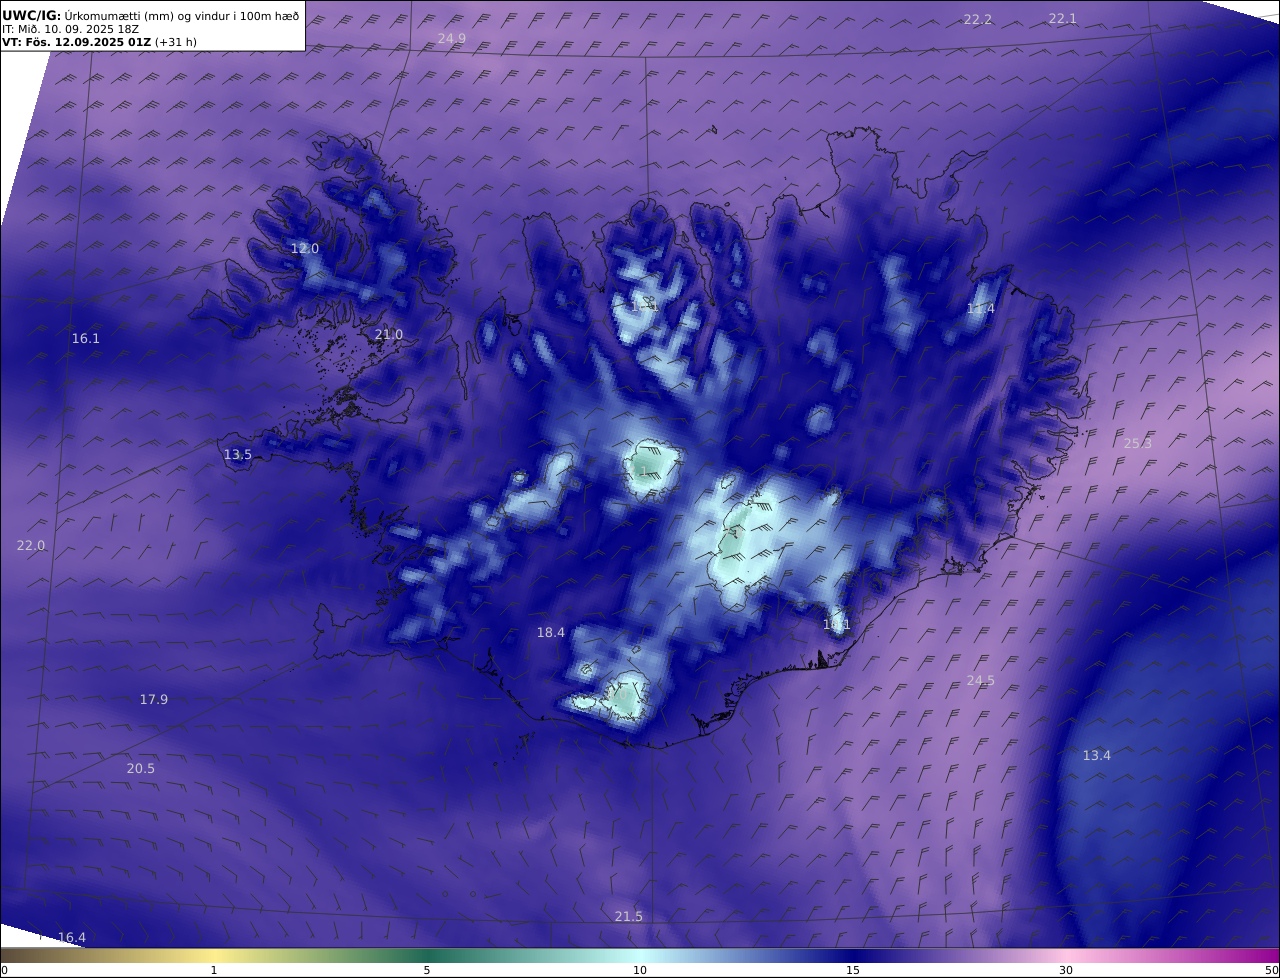Click the 30 tick on the color scale
Image resolution: width=1280 pixels, height=978 pixels.
(x=1066, y=970)
